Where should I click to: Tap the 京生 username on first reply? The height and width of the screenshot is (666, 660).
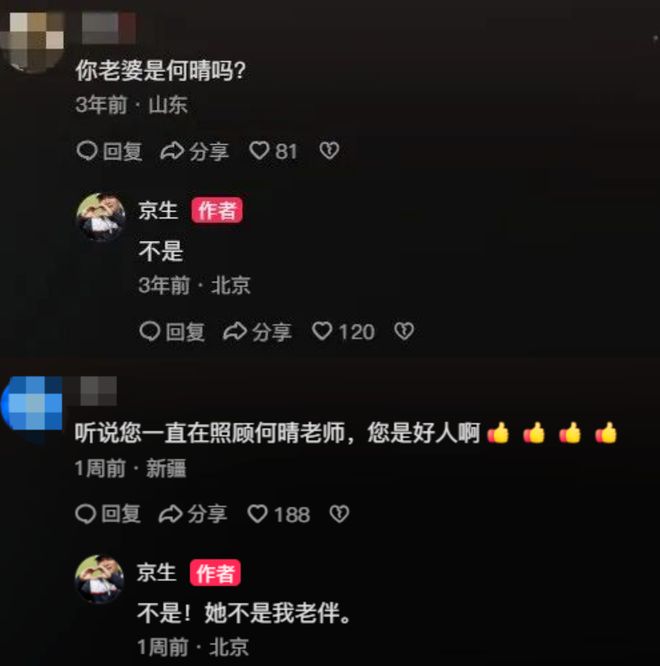[158, 211]
